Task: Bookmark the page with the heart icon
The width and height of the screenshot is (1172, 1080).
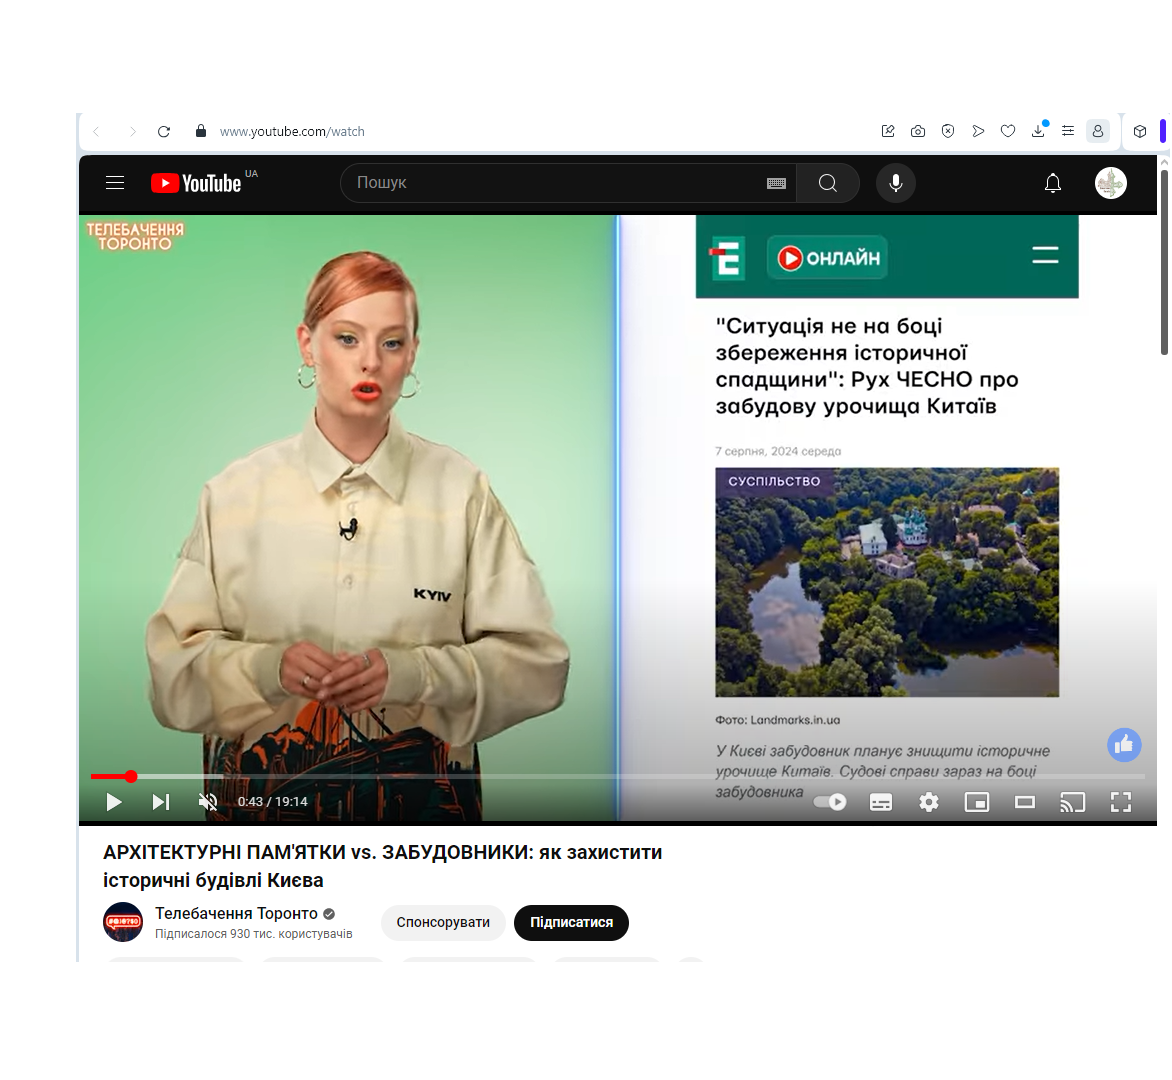Action: [x=1008, y=132]
